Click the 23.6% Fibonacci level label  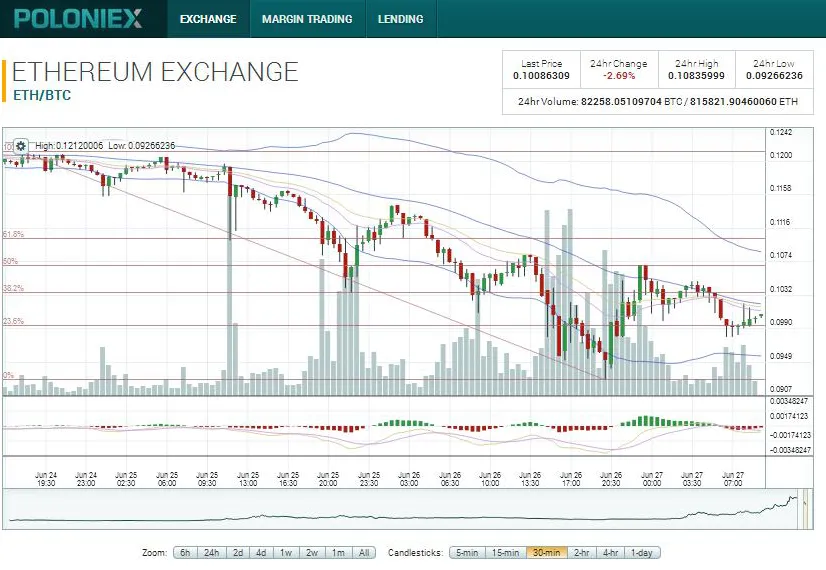(13, 321)
